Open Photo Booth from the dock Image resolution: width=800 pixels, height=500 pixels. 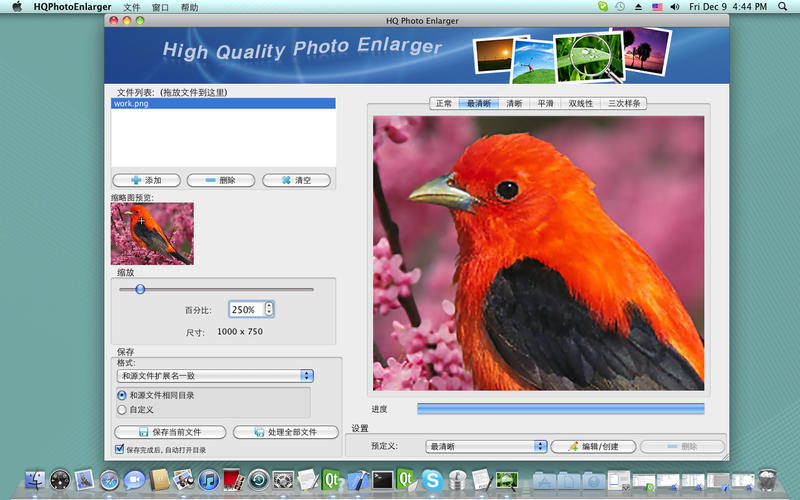pyautogui.click(x=234, y=480)
